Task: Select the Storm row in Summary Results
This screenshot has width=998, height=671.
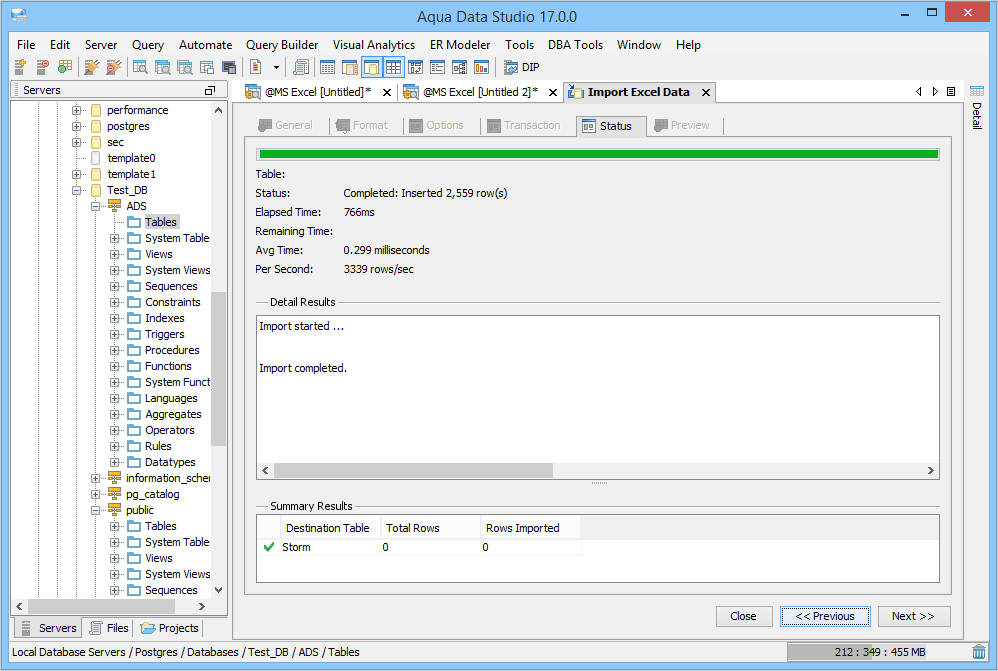Action: (420, 547)
